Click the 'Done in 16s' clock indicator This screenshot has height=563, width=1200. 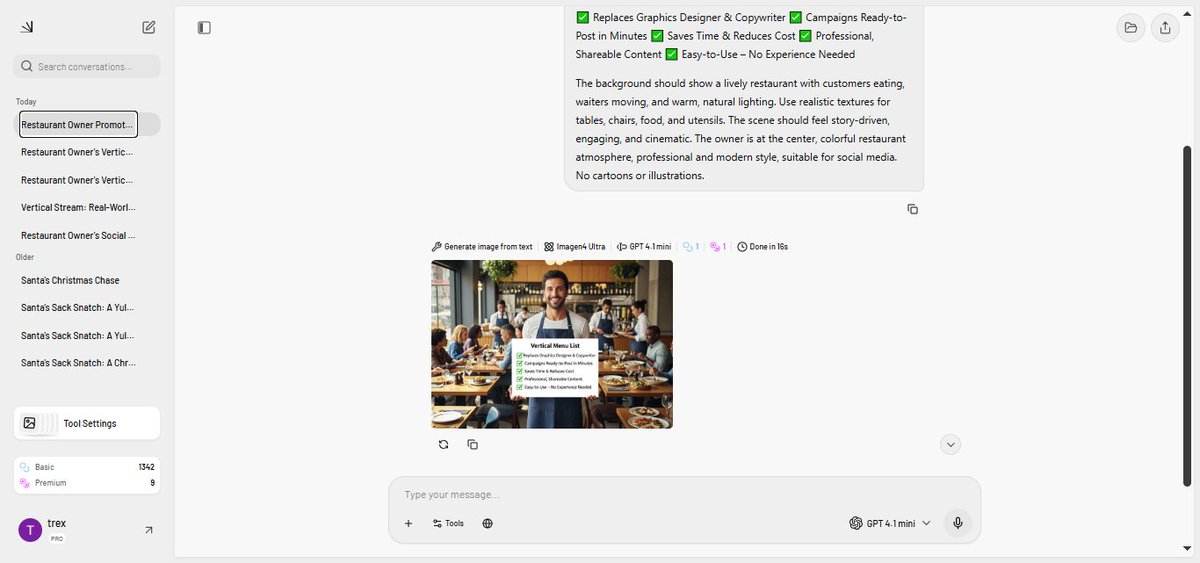pyautogui.click(x=763, y=246)
